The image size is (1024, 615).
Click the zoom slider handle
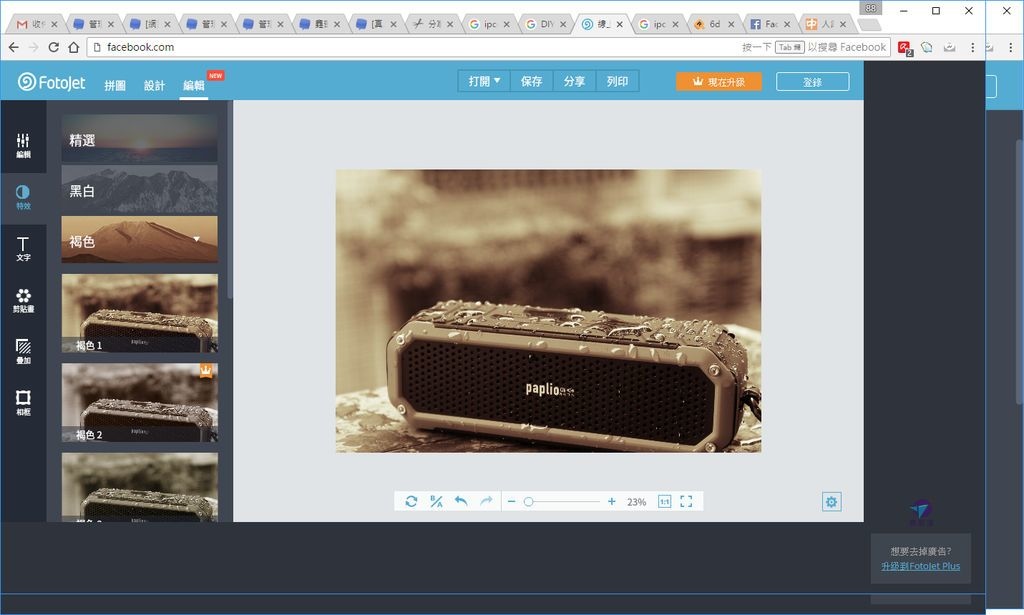[528, 501]
